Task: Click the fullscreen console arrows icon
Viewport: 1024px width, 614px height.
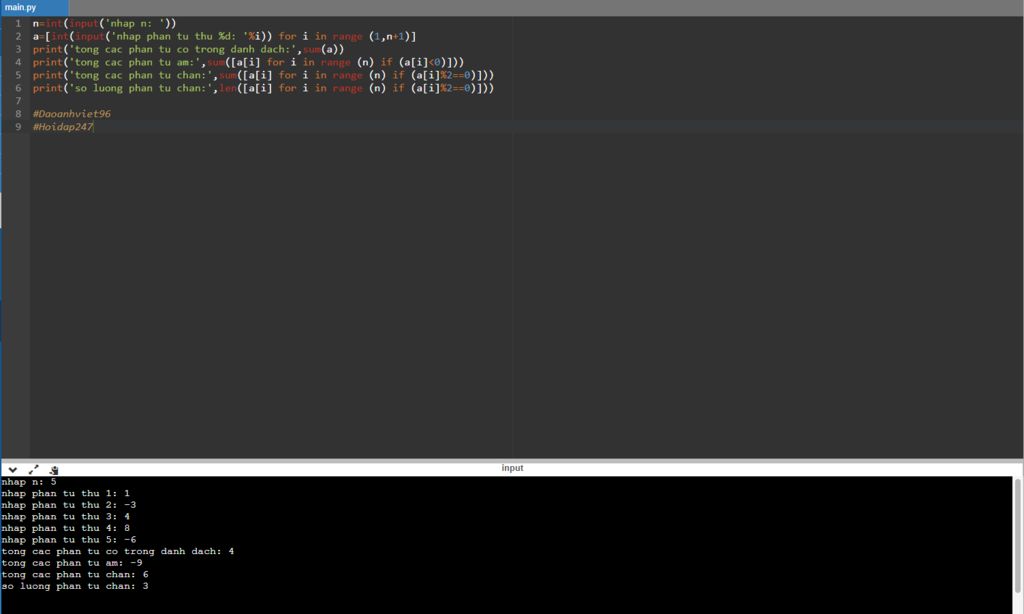Action: (33, 470)
